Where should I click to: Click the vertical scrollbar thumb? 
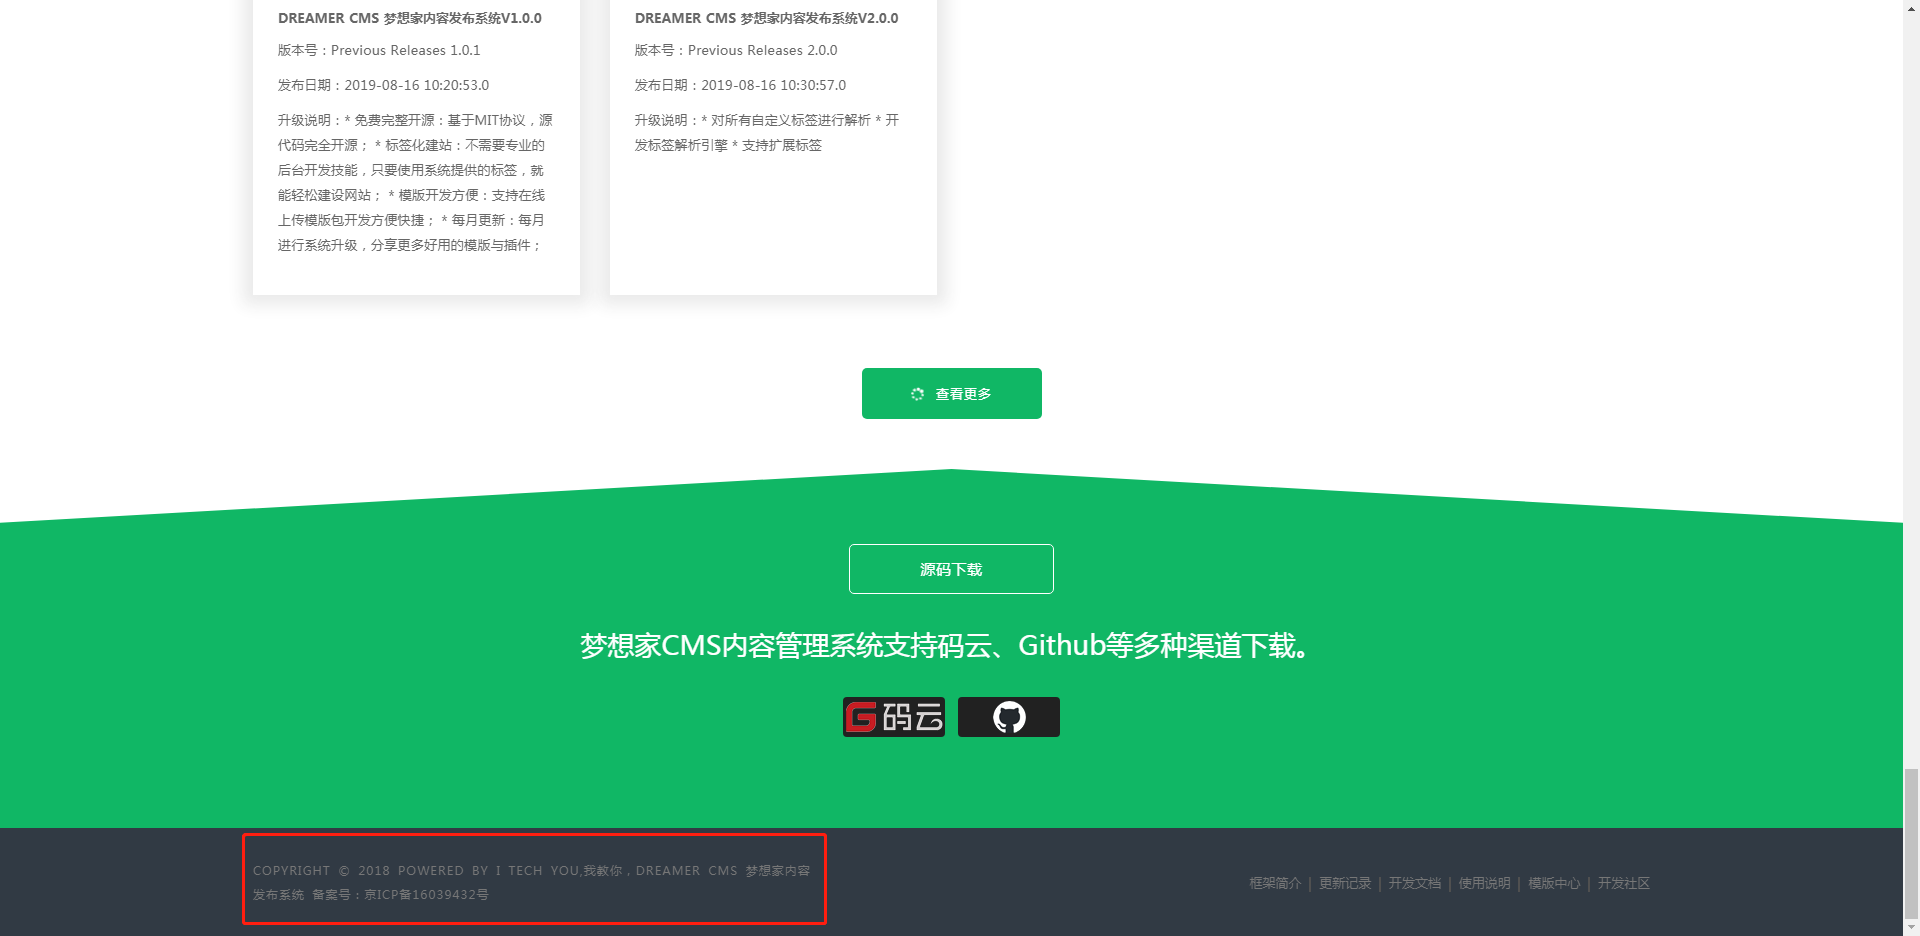point(1911,843)
